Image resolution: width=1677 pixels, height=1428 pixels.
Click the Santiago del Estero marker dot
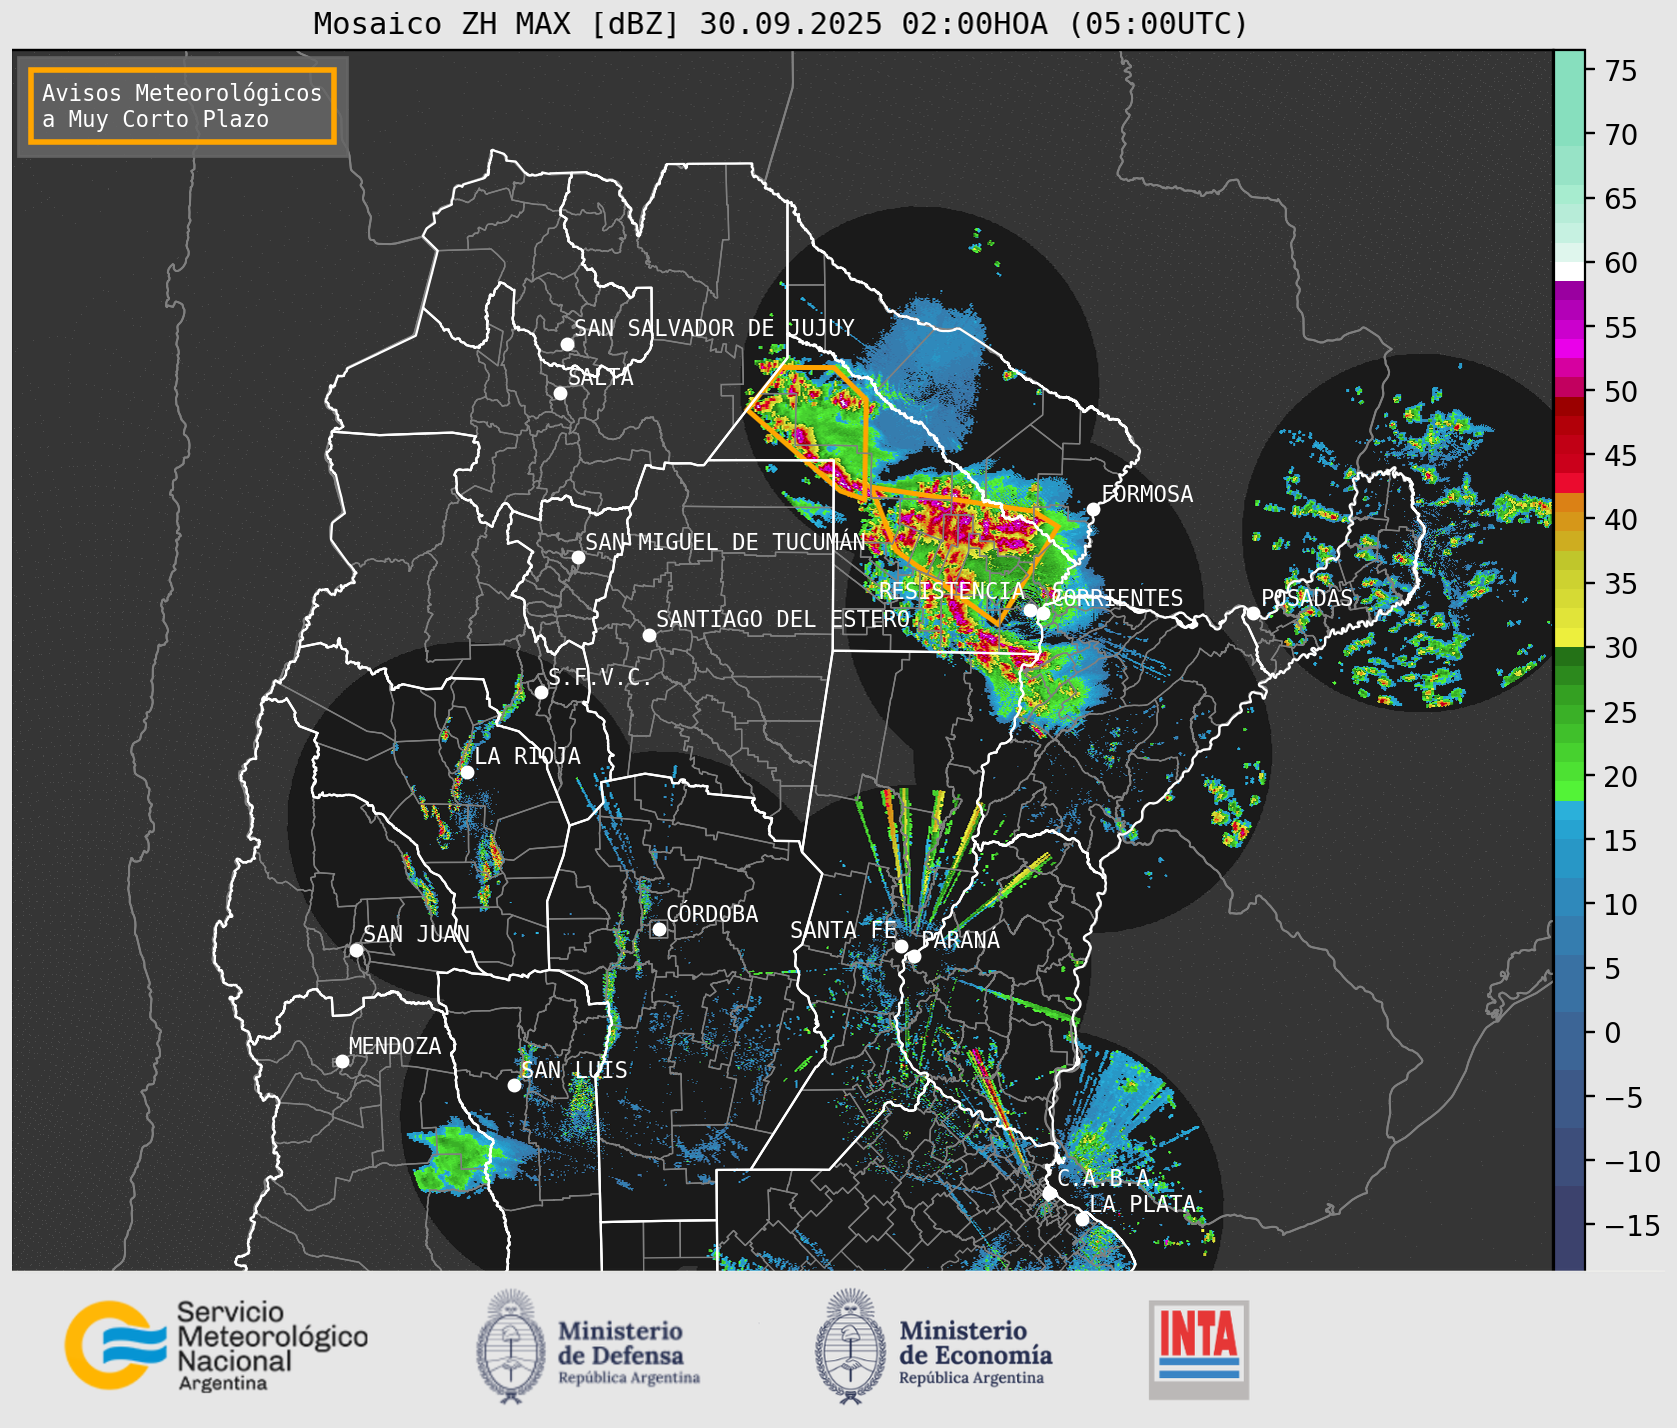[649, 635]
